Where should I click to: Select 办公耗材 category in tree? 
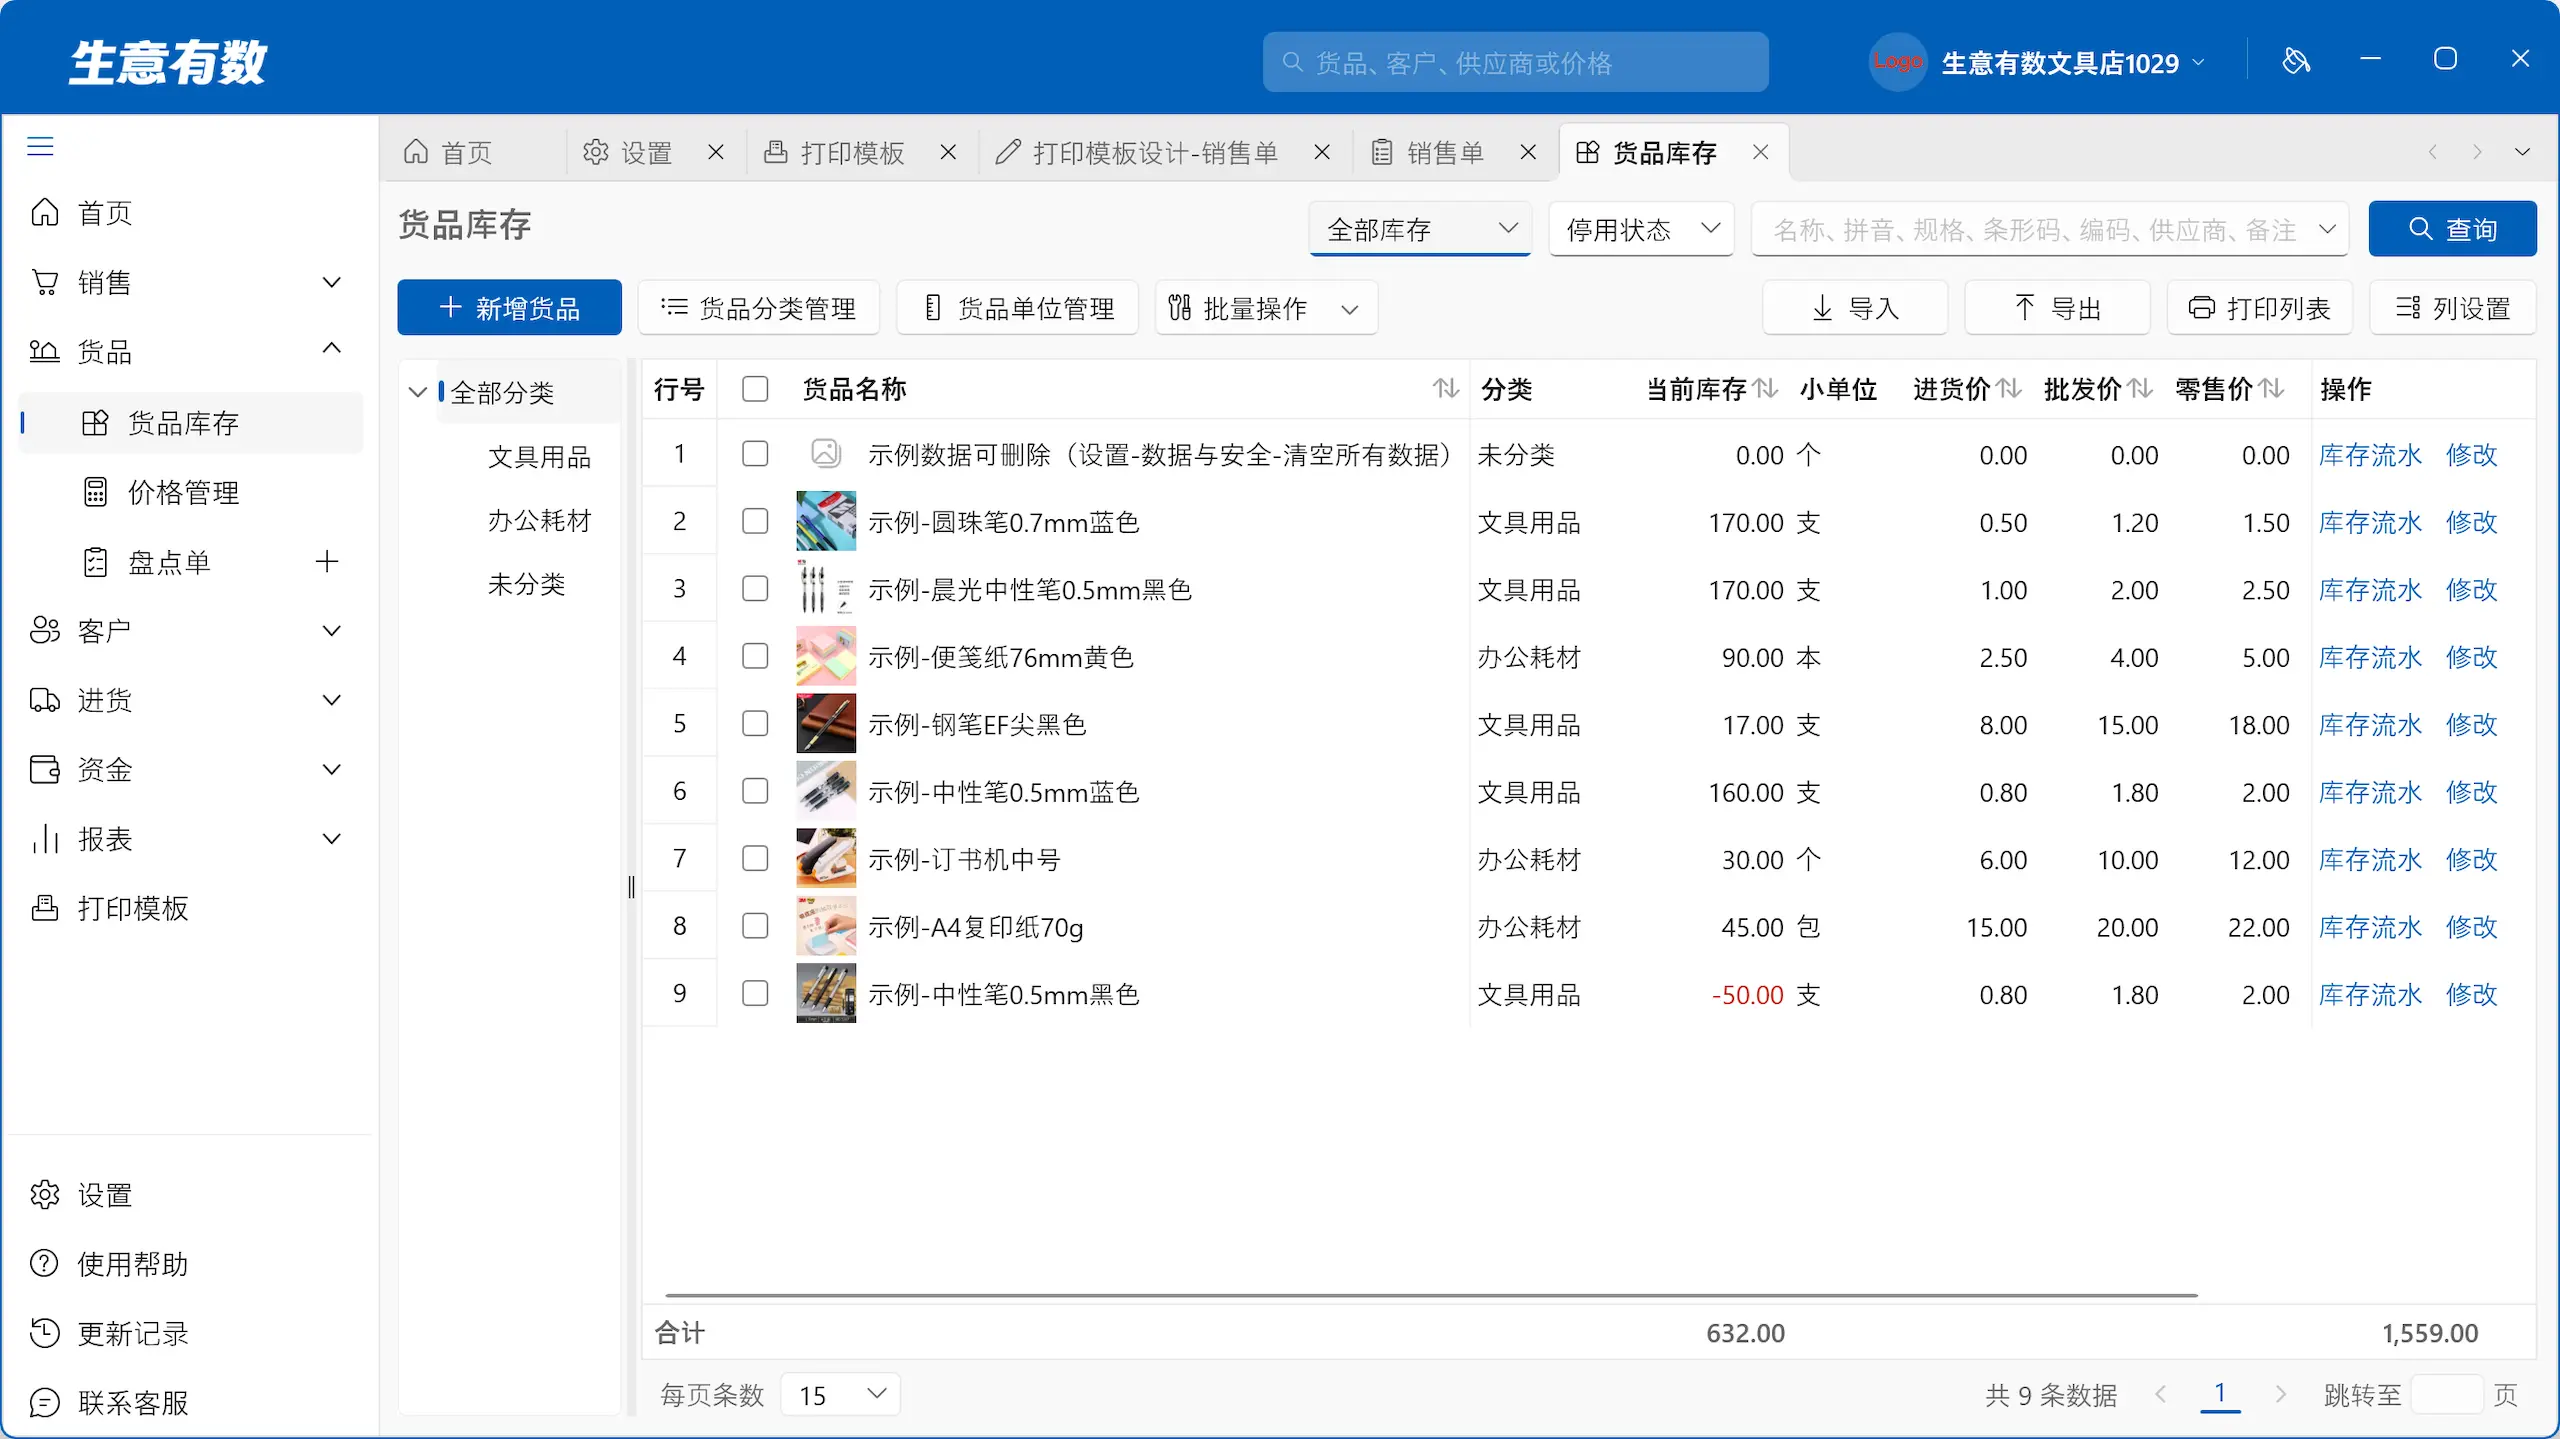539,521
